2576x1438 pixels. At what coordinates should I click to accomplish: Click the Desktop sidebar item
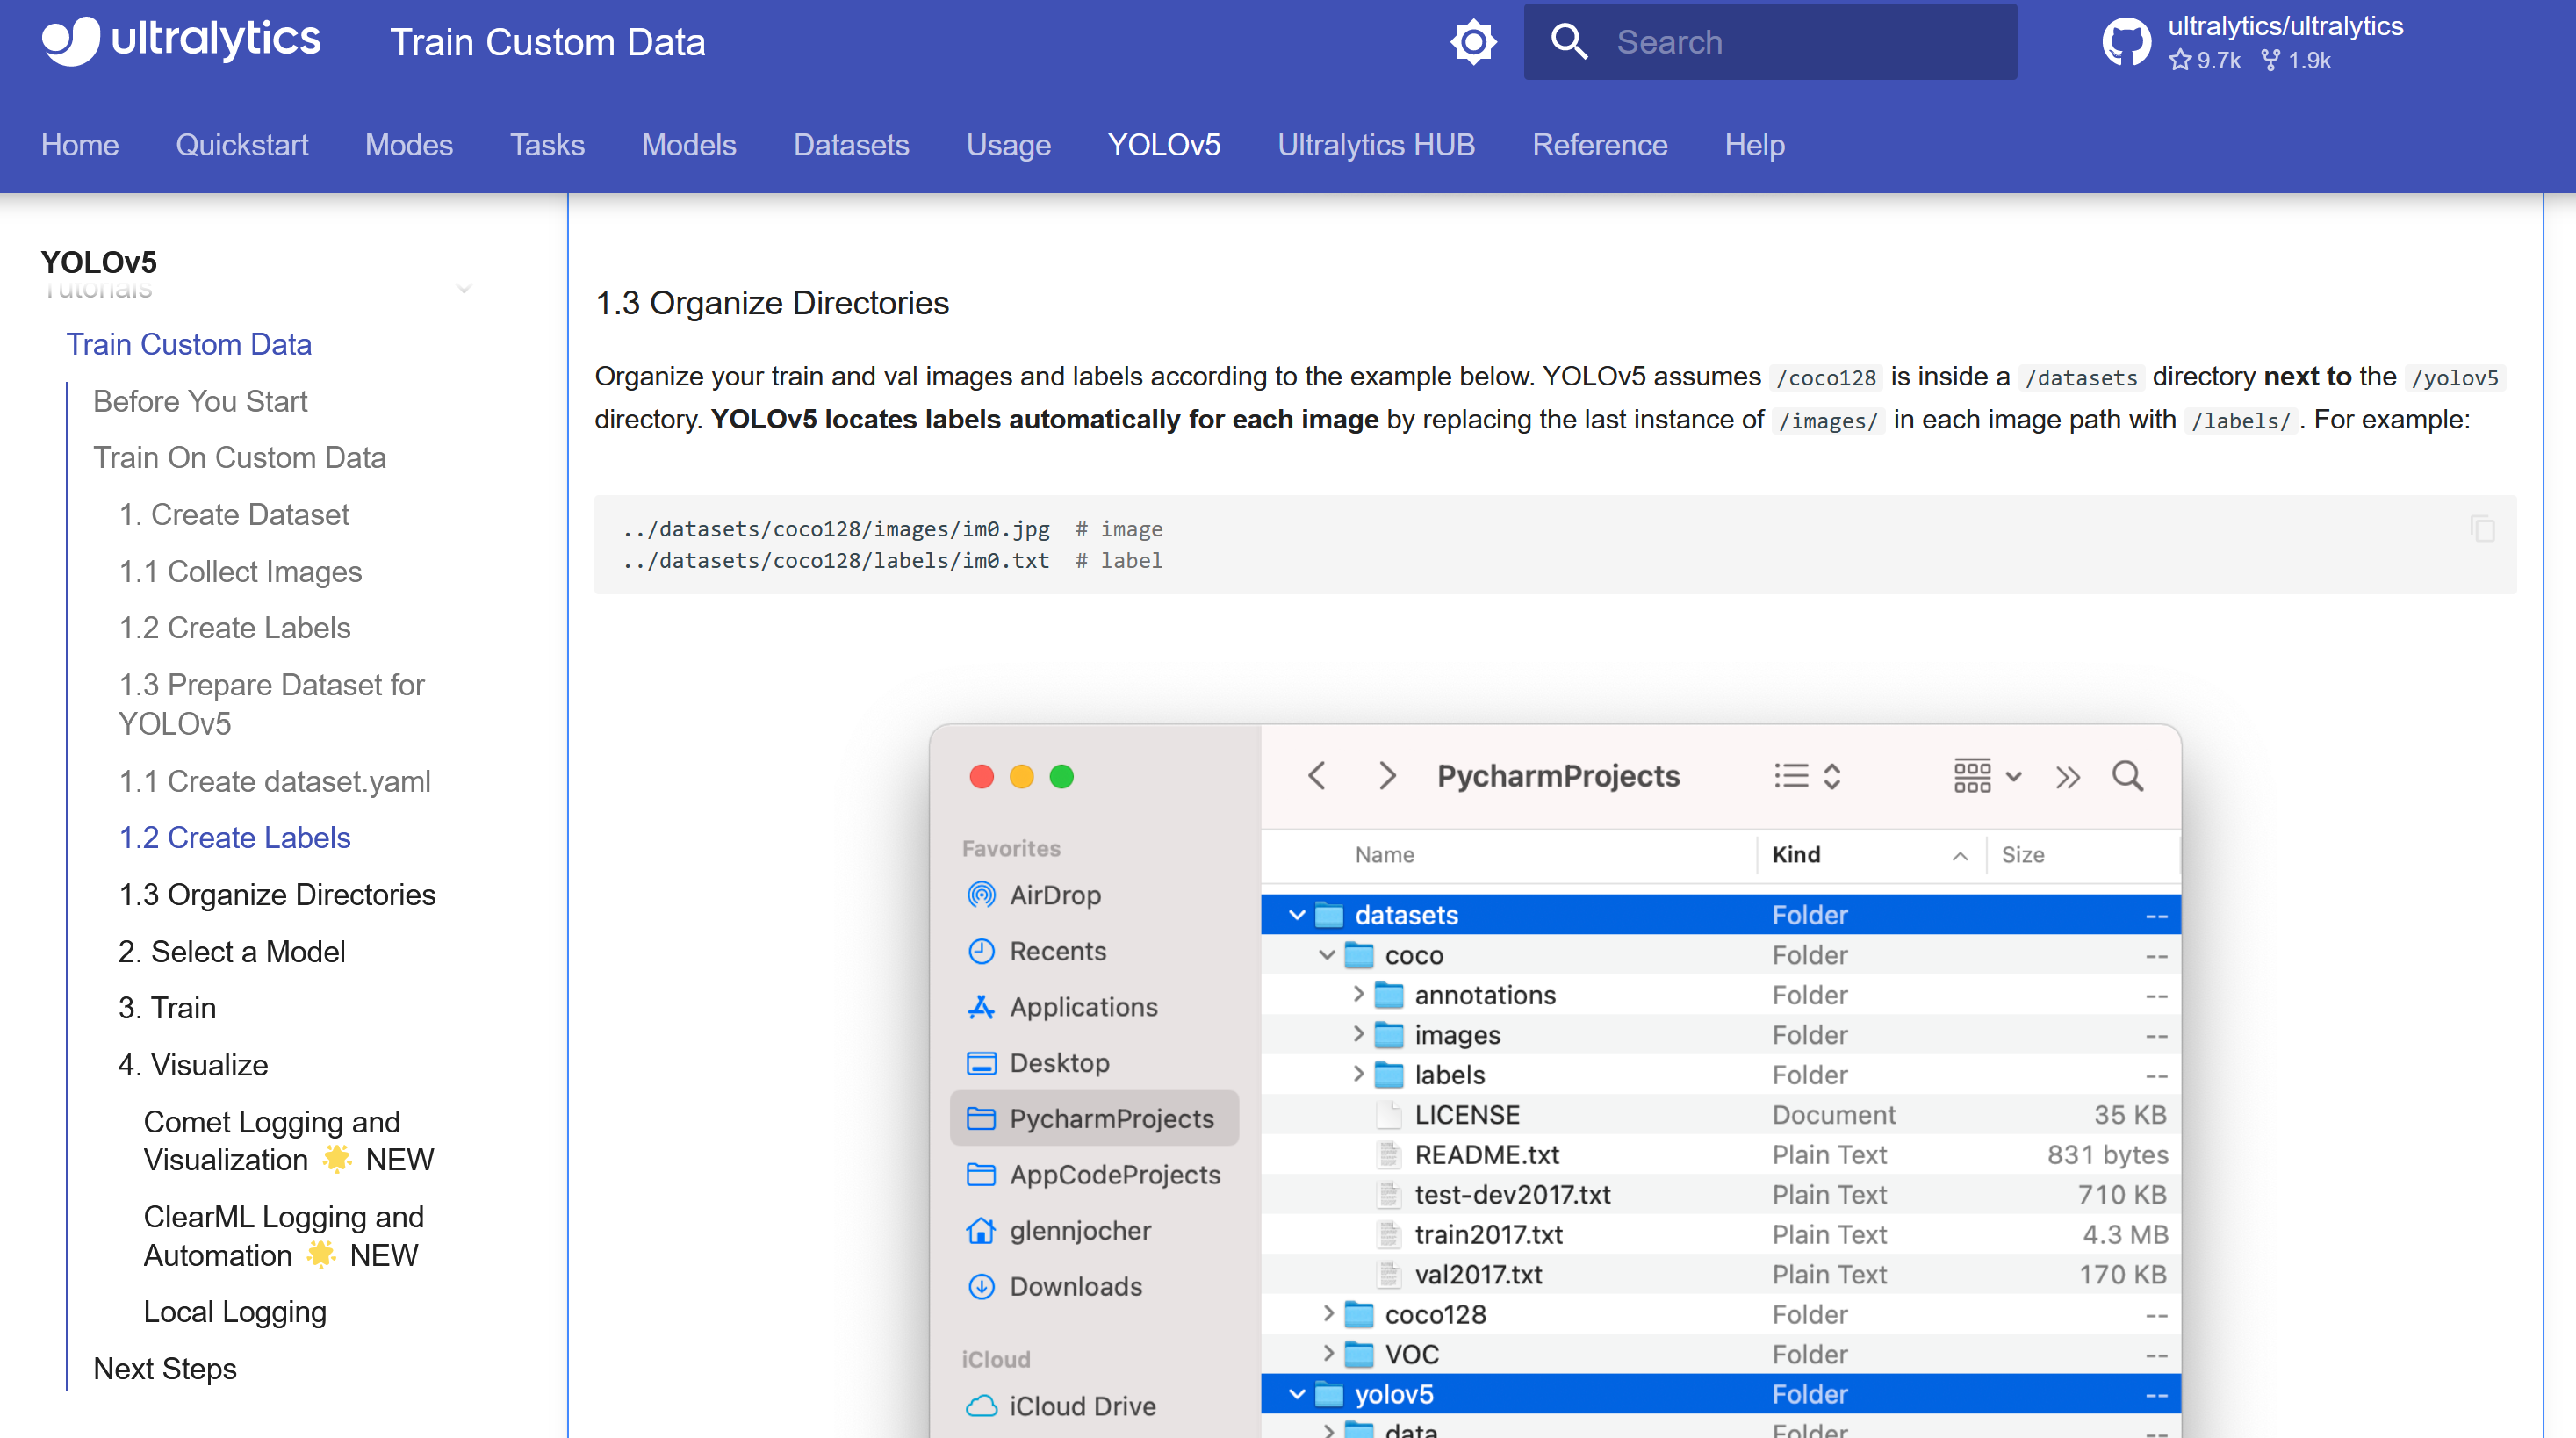click(x=1038, y=1062)
